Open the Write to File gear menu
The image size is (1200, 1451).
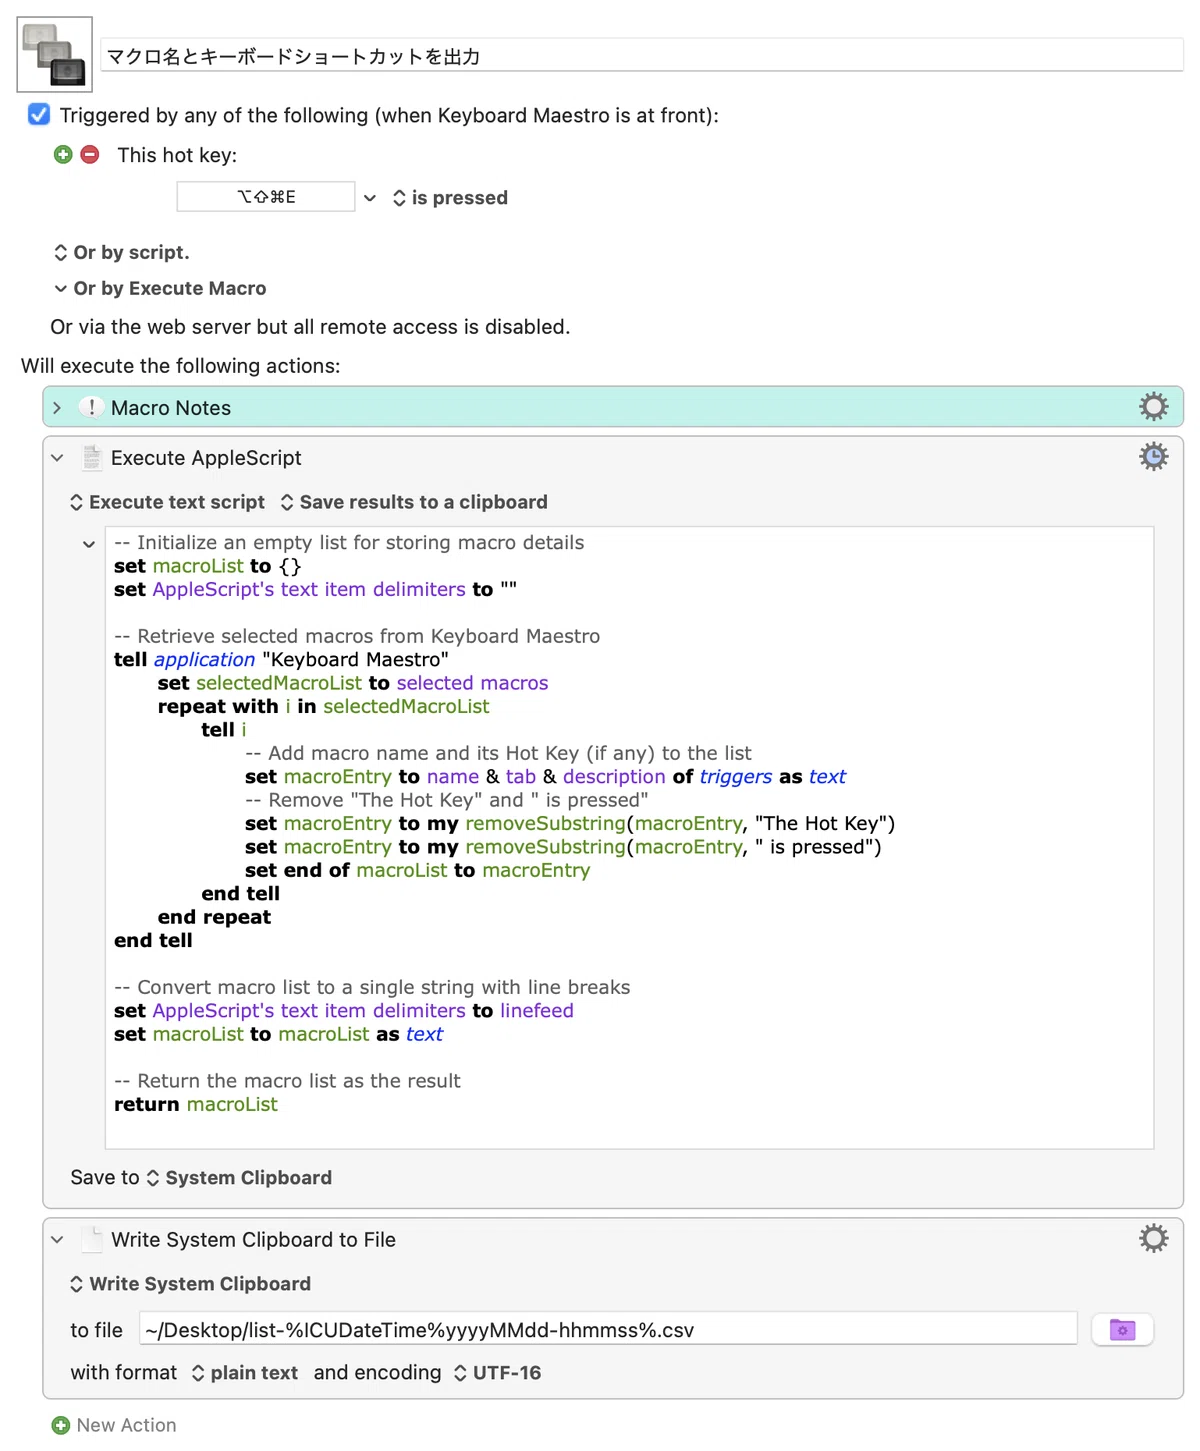(x=1154, y=1238)
